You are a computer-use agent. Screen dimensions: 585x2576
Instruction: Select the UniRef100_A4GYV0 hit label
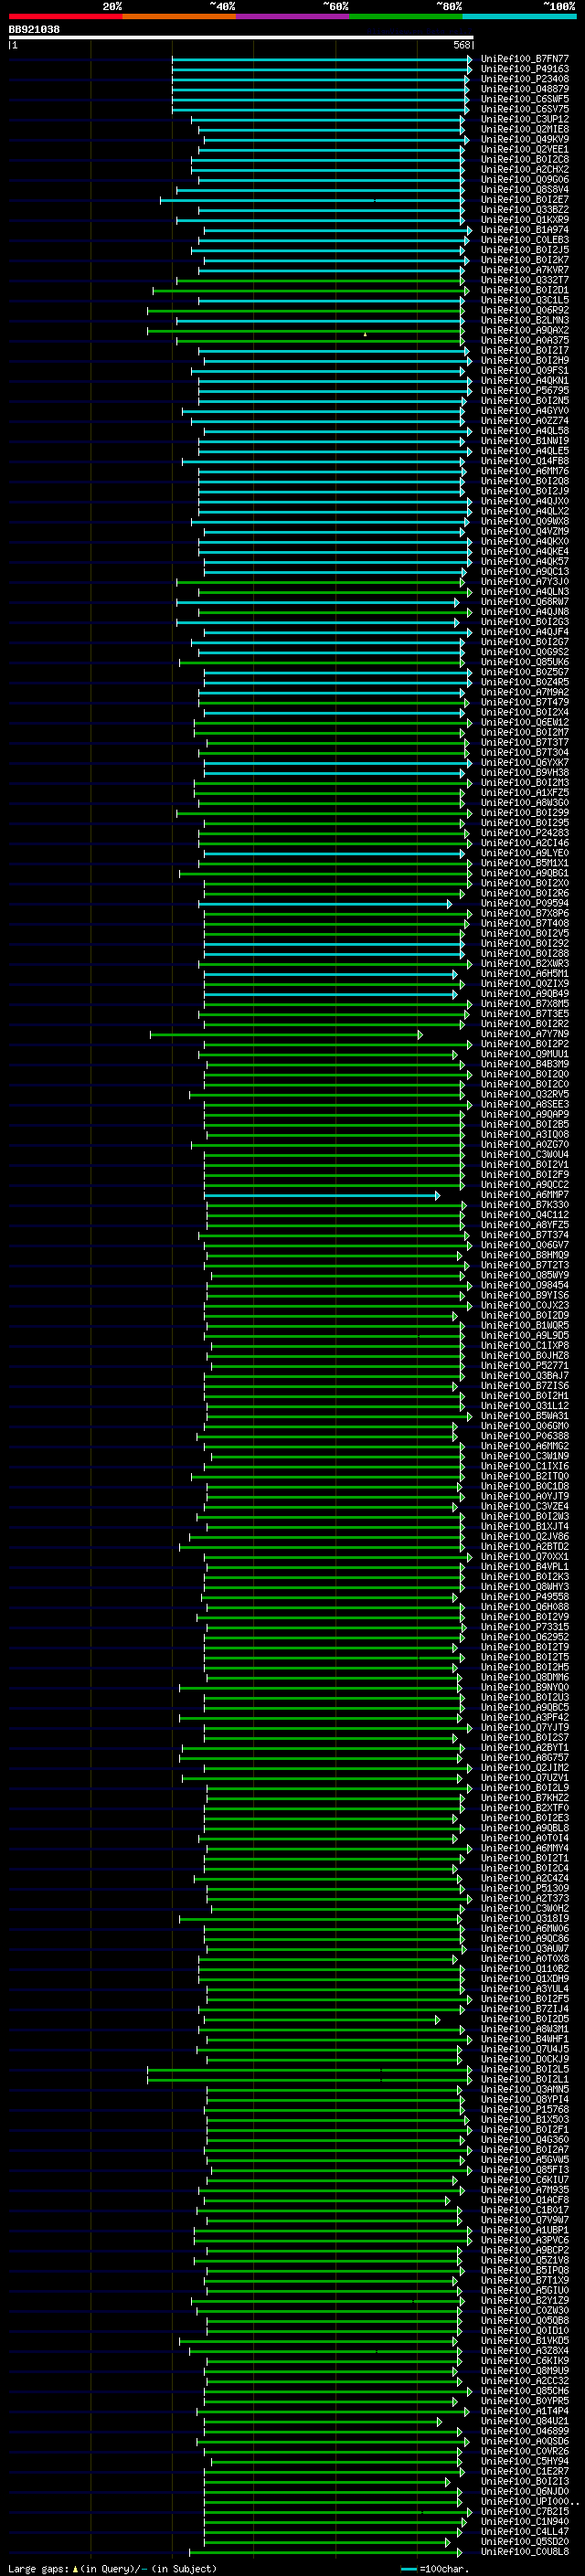coord(525,411)
